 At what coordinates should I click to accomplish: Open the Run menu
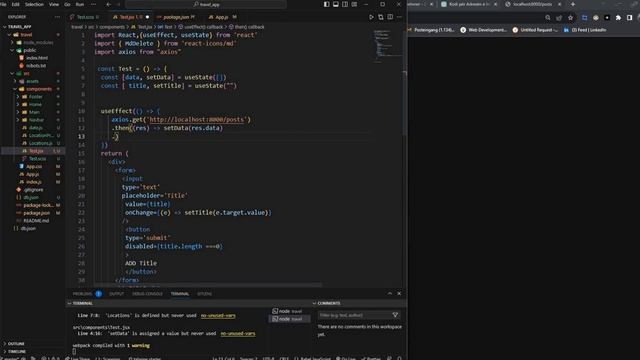(80, 4)
